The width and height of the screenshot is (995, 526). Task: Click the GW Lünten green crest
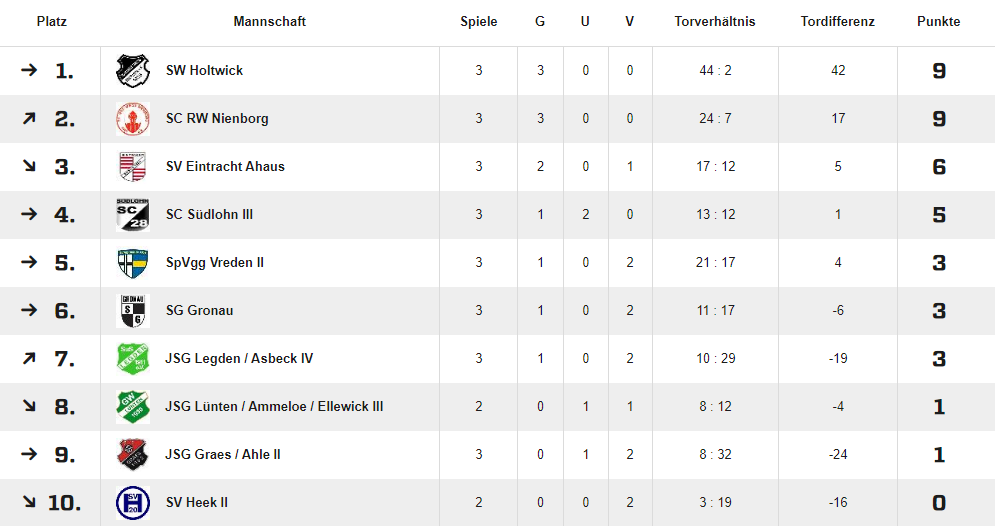(133, 407)
